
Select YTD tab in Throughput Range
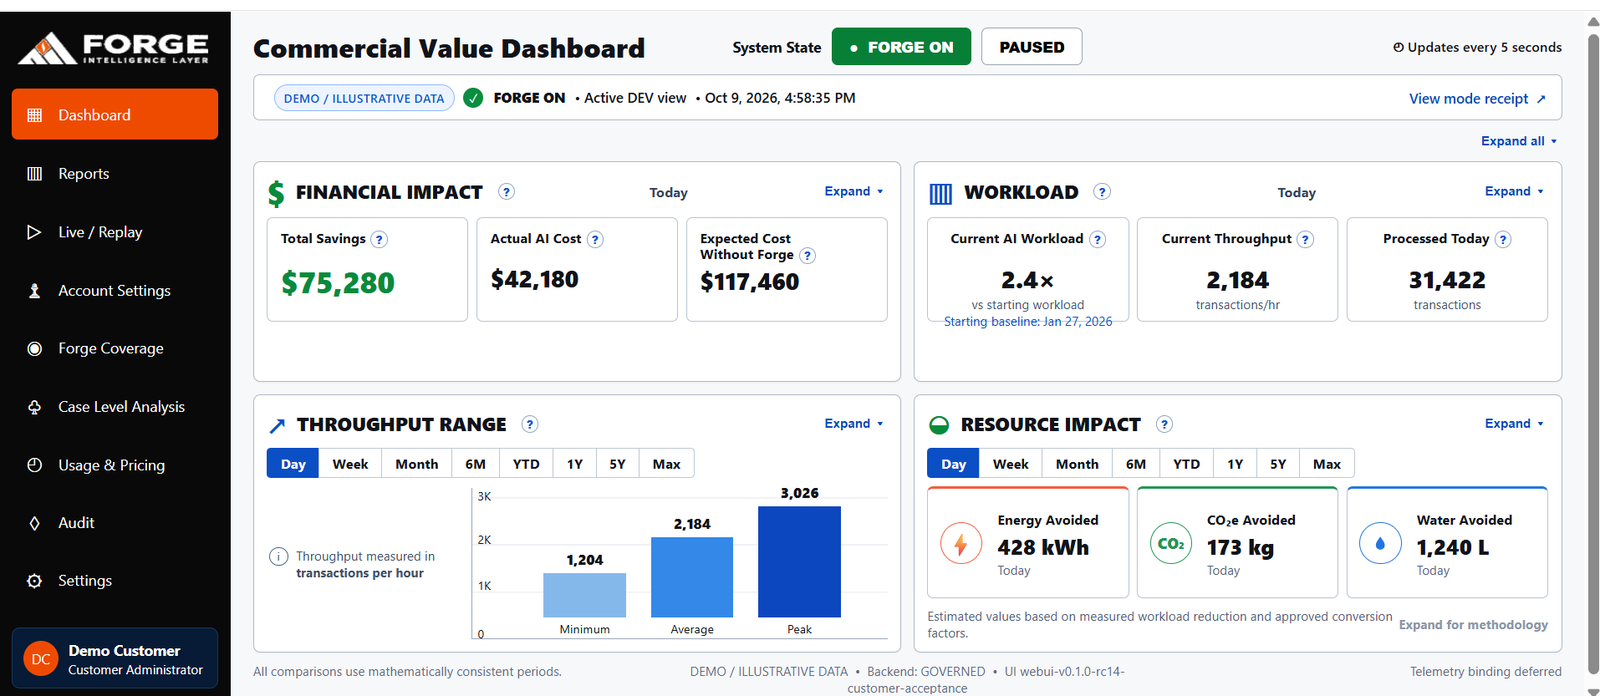point(526,464)
